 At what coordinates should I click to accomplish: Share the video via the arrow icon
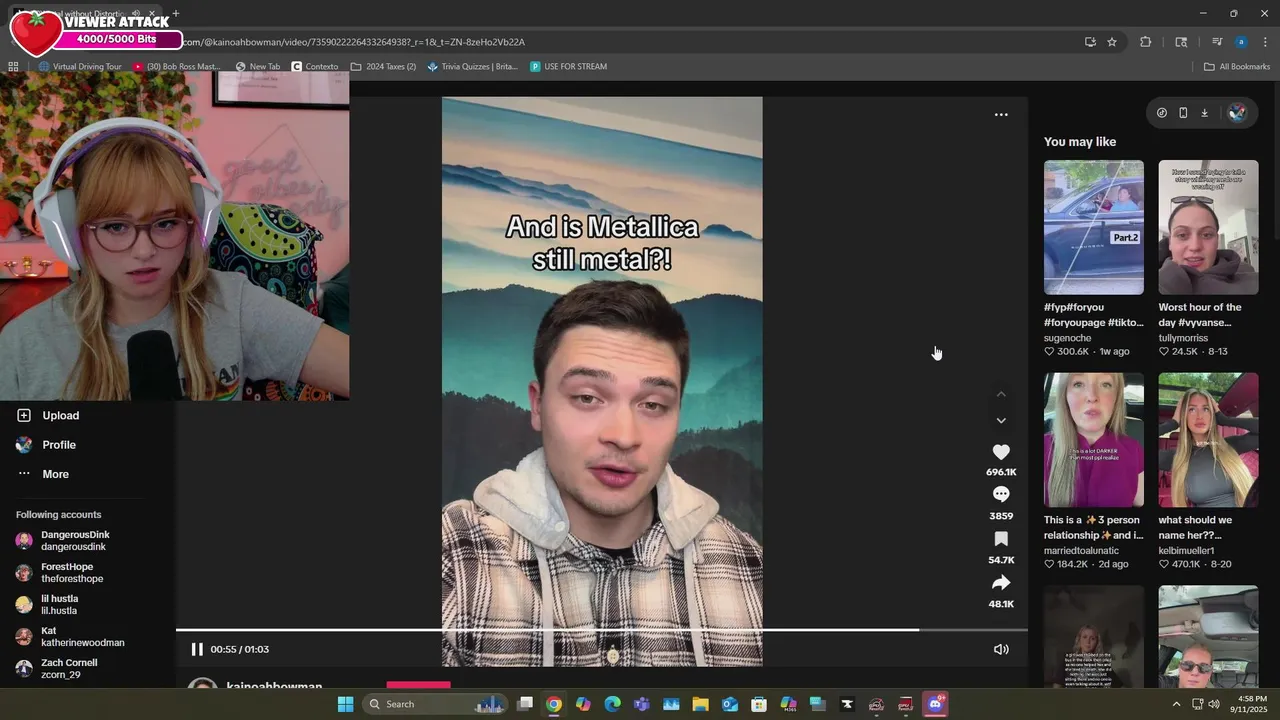[1001, 583]
